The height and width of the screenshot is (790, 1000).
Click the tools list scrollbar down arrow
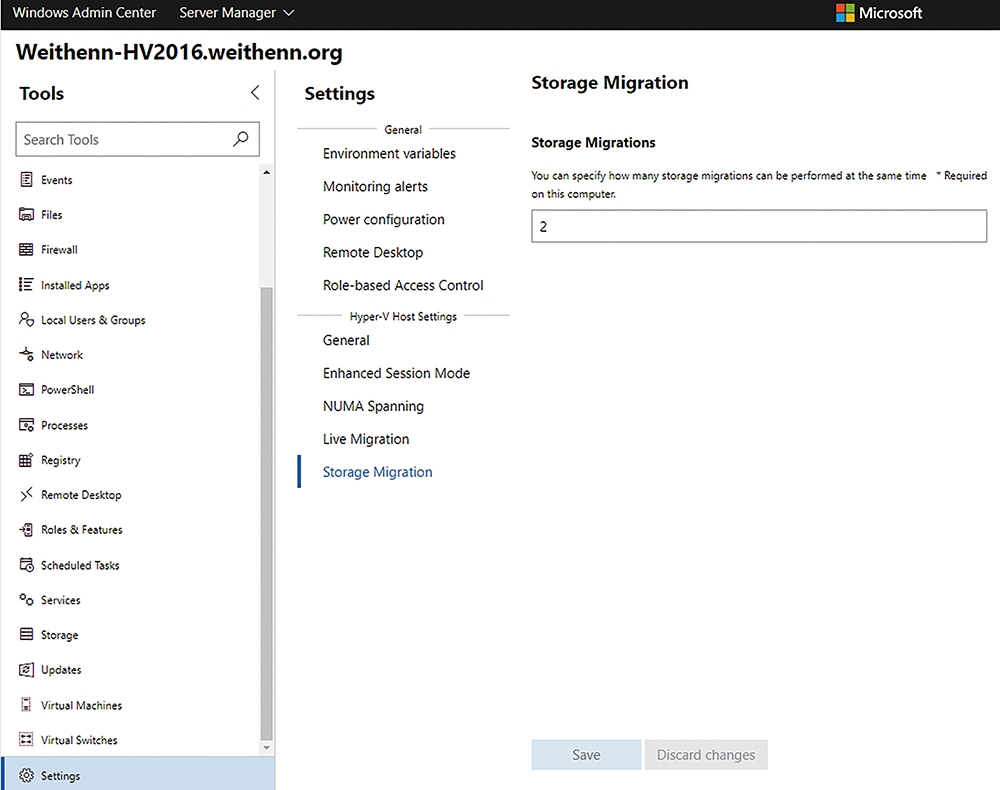click(267, 747)
